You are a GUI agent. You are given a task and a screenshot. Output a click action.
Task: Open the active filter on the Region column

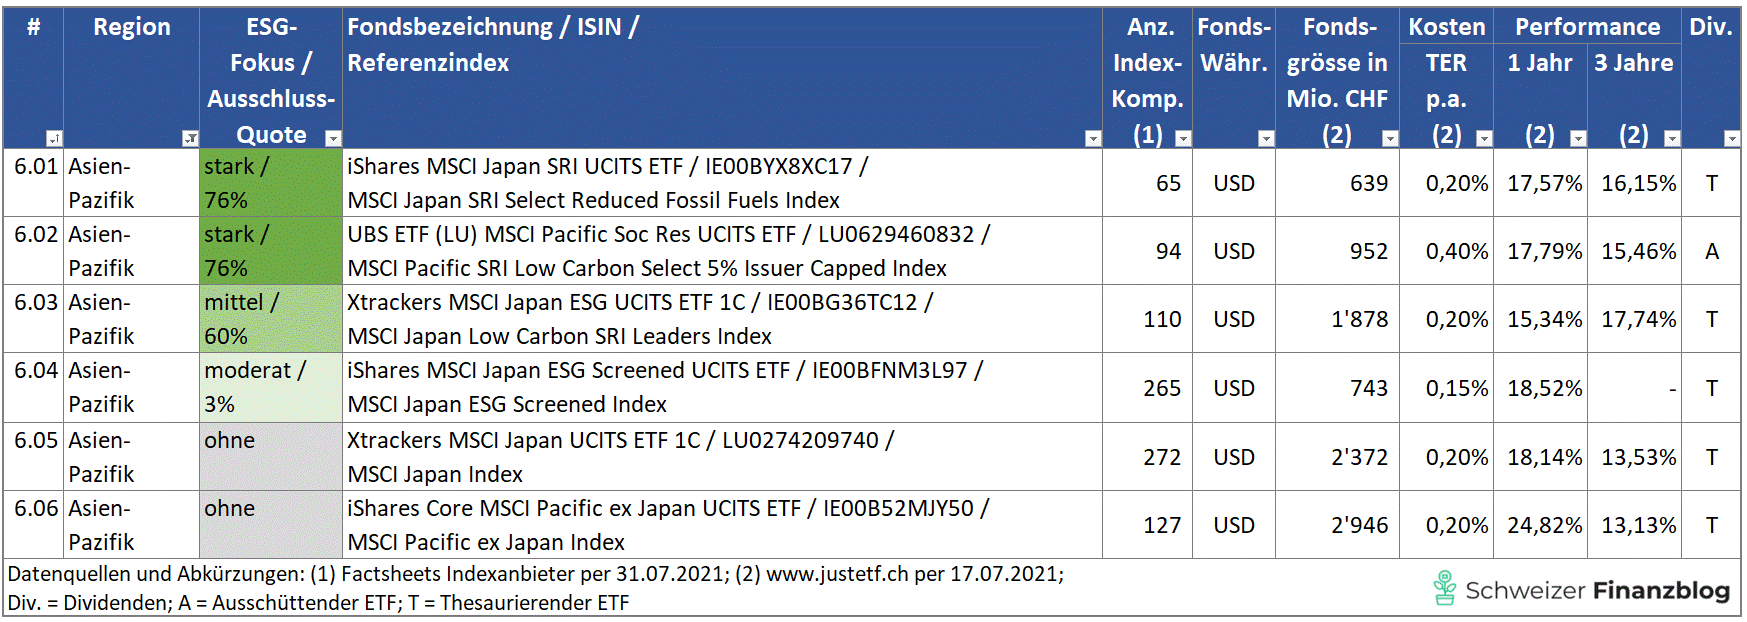point(190,139)
